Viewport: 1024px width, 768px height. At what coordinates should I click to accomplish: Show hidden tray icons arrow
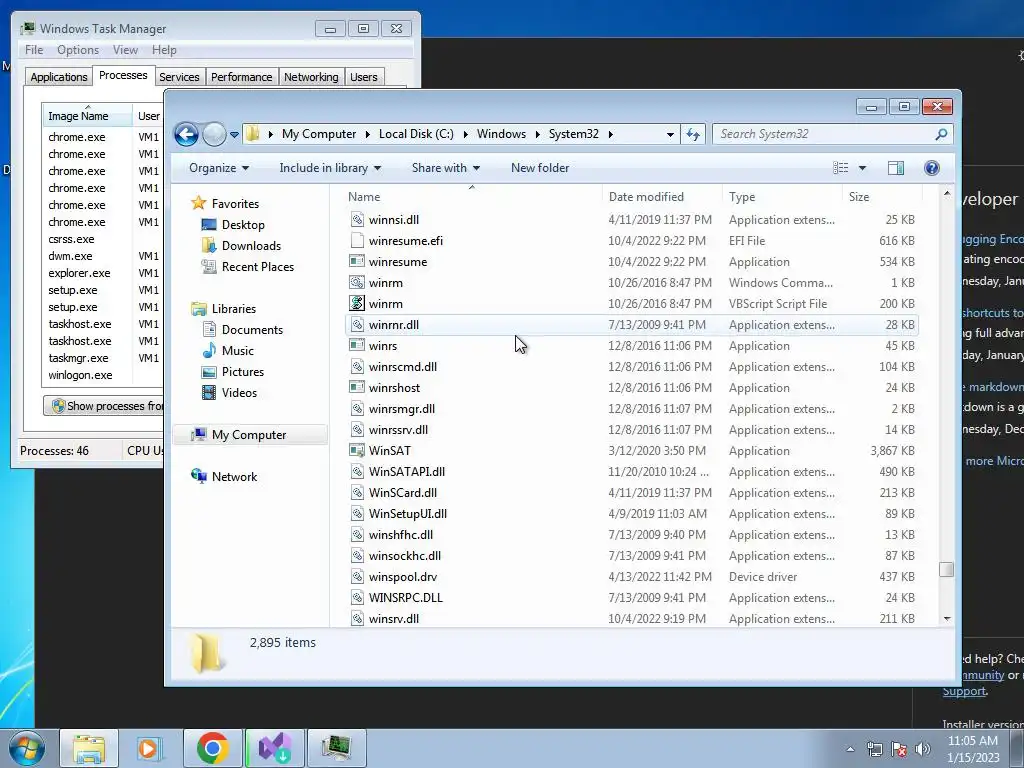850,748
